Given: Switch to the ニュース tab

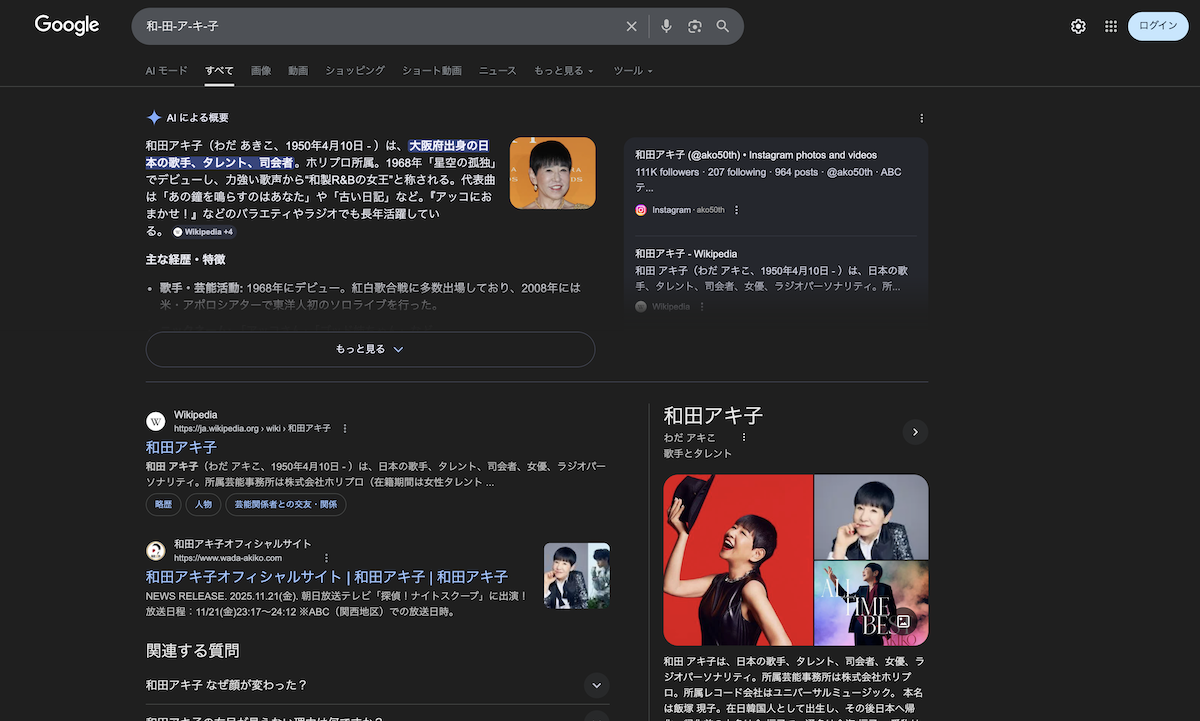Looking at the screenshot, I should coord(497,71).
